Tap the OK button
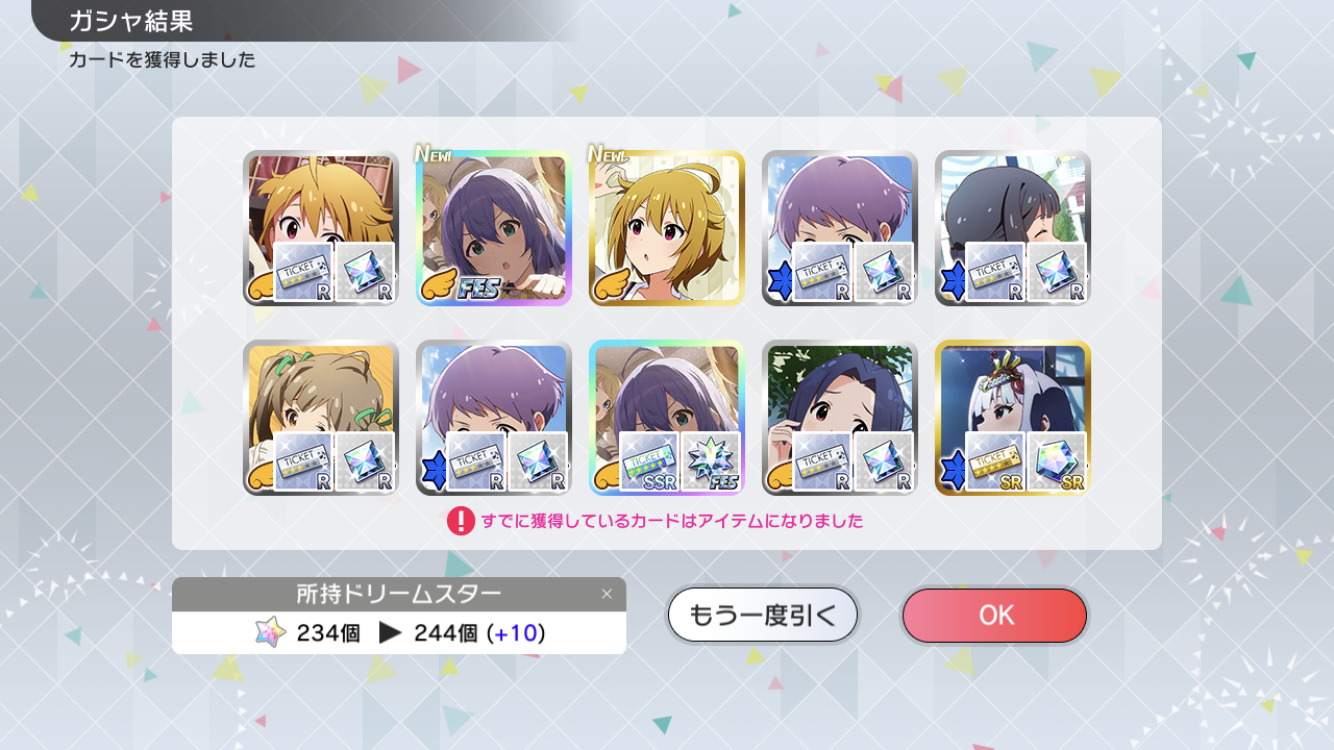Screen dimensions: 1334x750 [x=994, y=615]
